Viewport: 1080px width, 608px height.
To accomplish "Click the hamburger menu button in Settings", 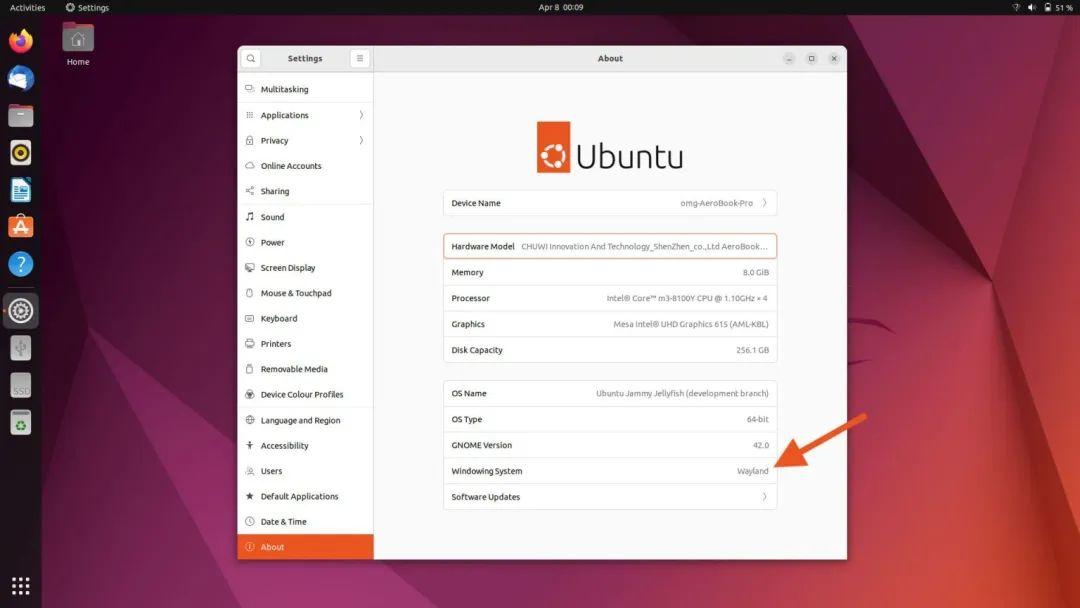I will 359,58.
